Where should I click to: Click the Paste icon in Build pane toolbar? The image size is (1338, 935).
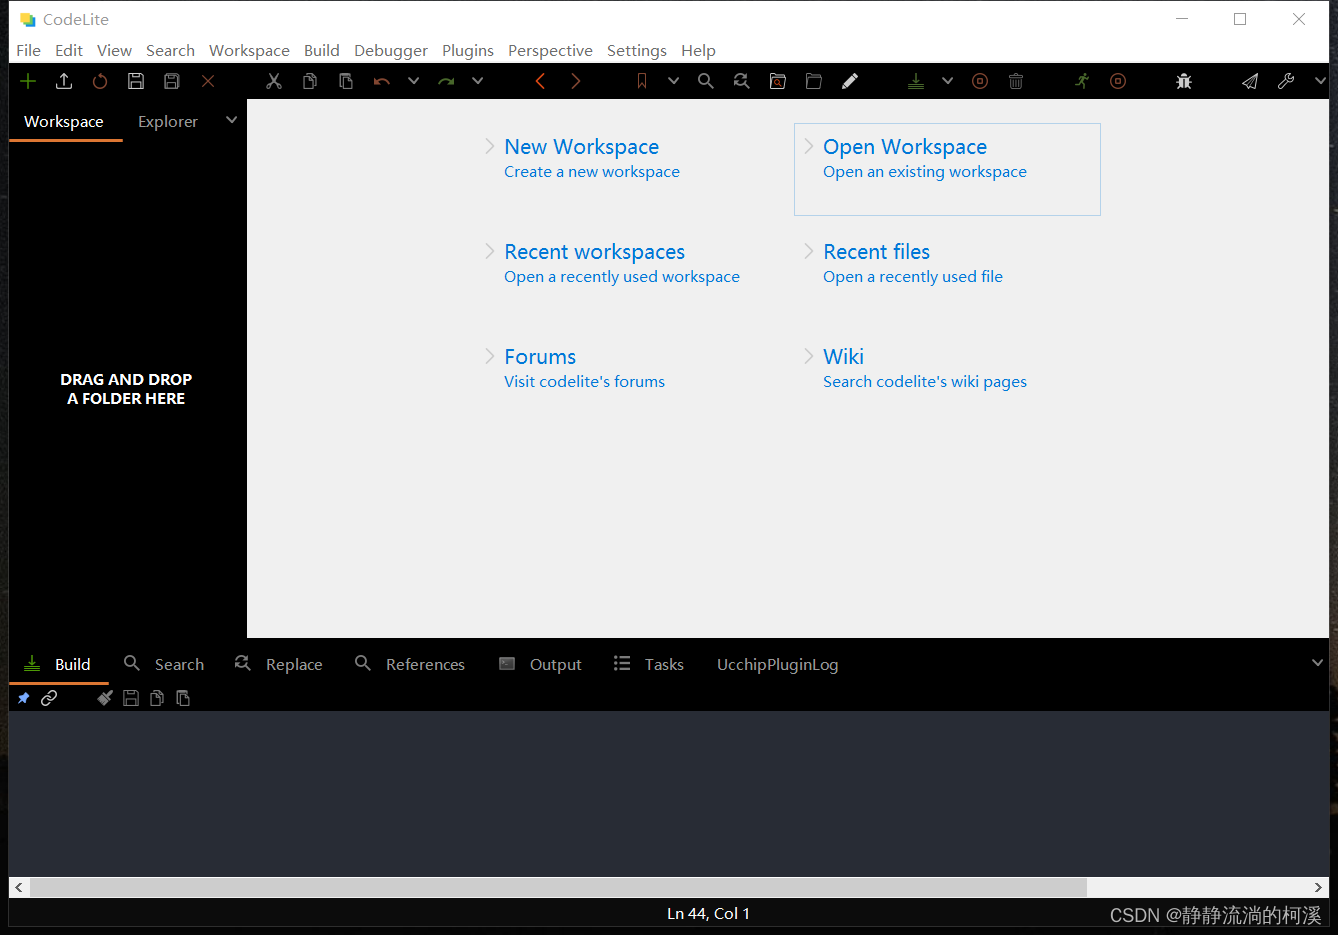pyautogui.click(x=183, y=698)
